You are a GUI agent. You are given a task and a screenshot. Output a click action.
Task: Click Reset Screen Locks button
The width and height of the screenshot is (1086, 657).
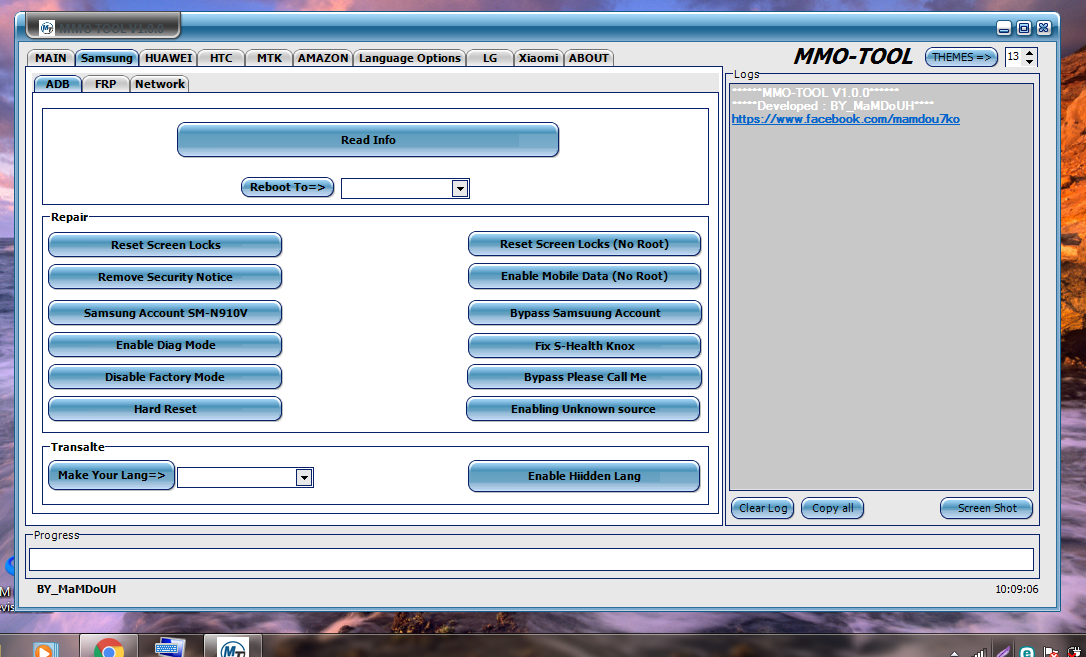coord(165,244)
